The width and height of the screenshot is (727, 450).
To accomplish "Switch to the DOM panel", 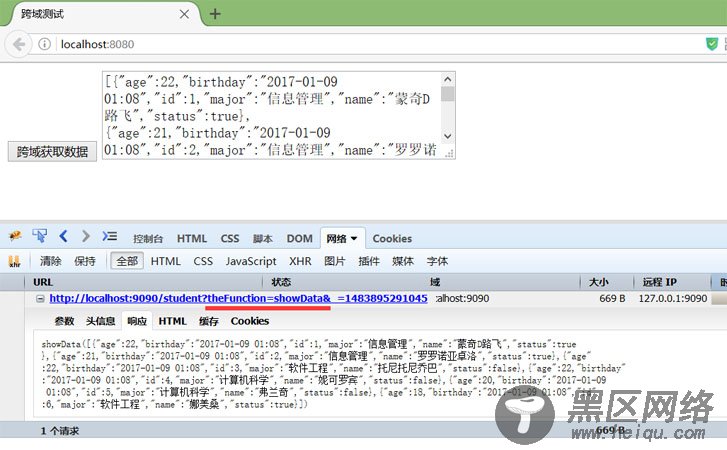I will click(300, 239).
